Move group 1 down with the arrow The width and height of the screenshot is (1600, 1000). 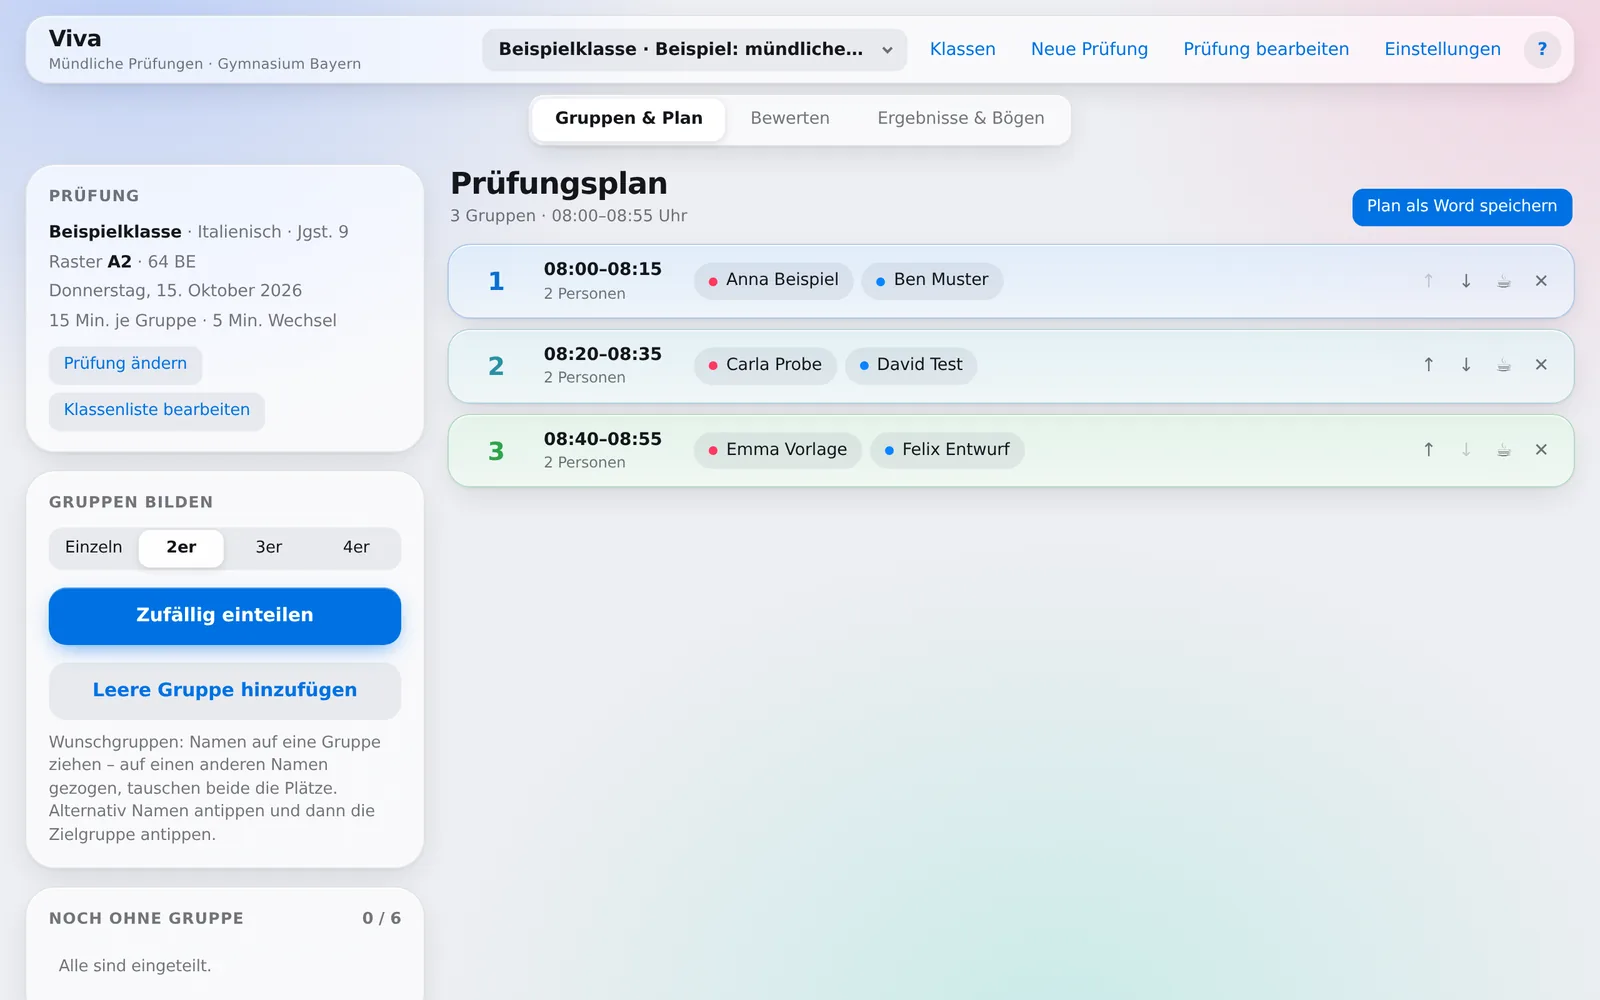click(1466, 281)
